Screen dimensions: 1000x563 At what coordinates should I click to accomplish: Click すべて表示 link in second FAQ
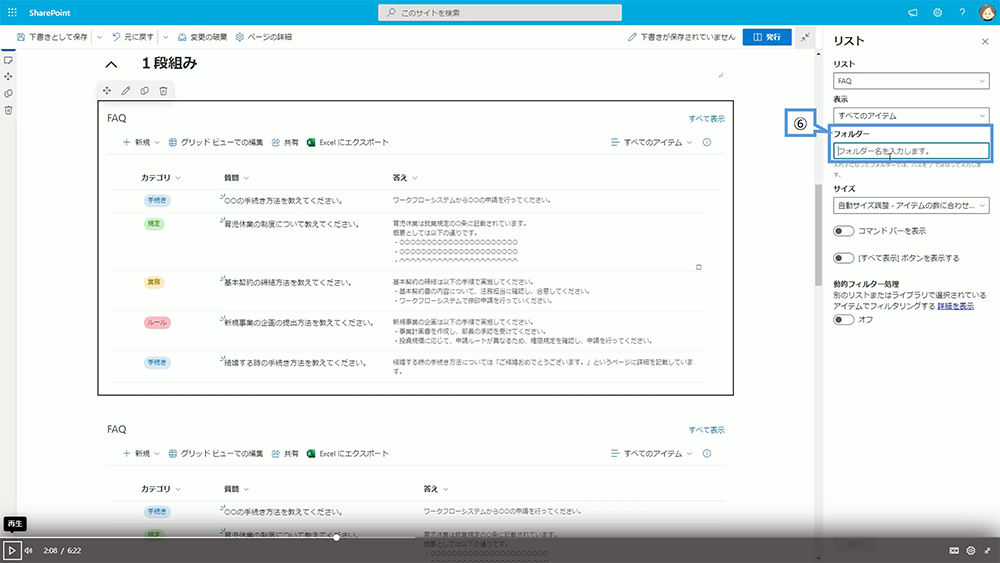(x=707, y=430)
